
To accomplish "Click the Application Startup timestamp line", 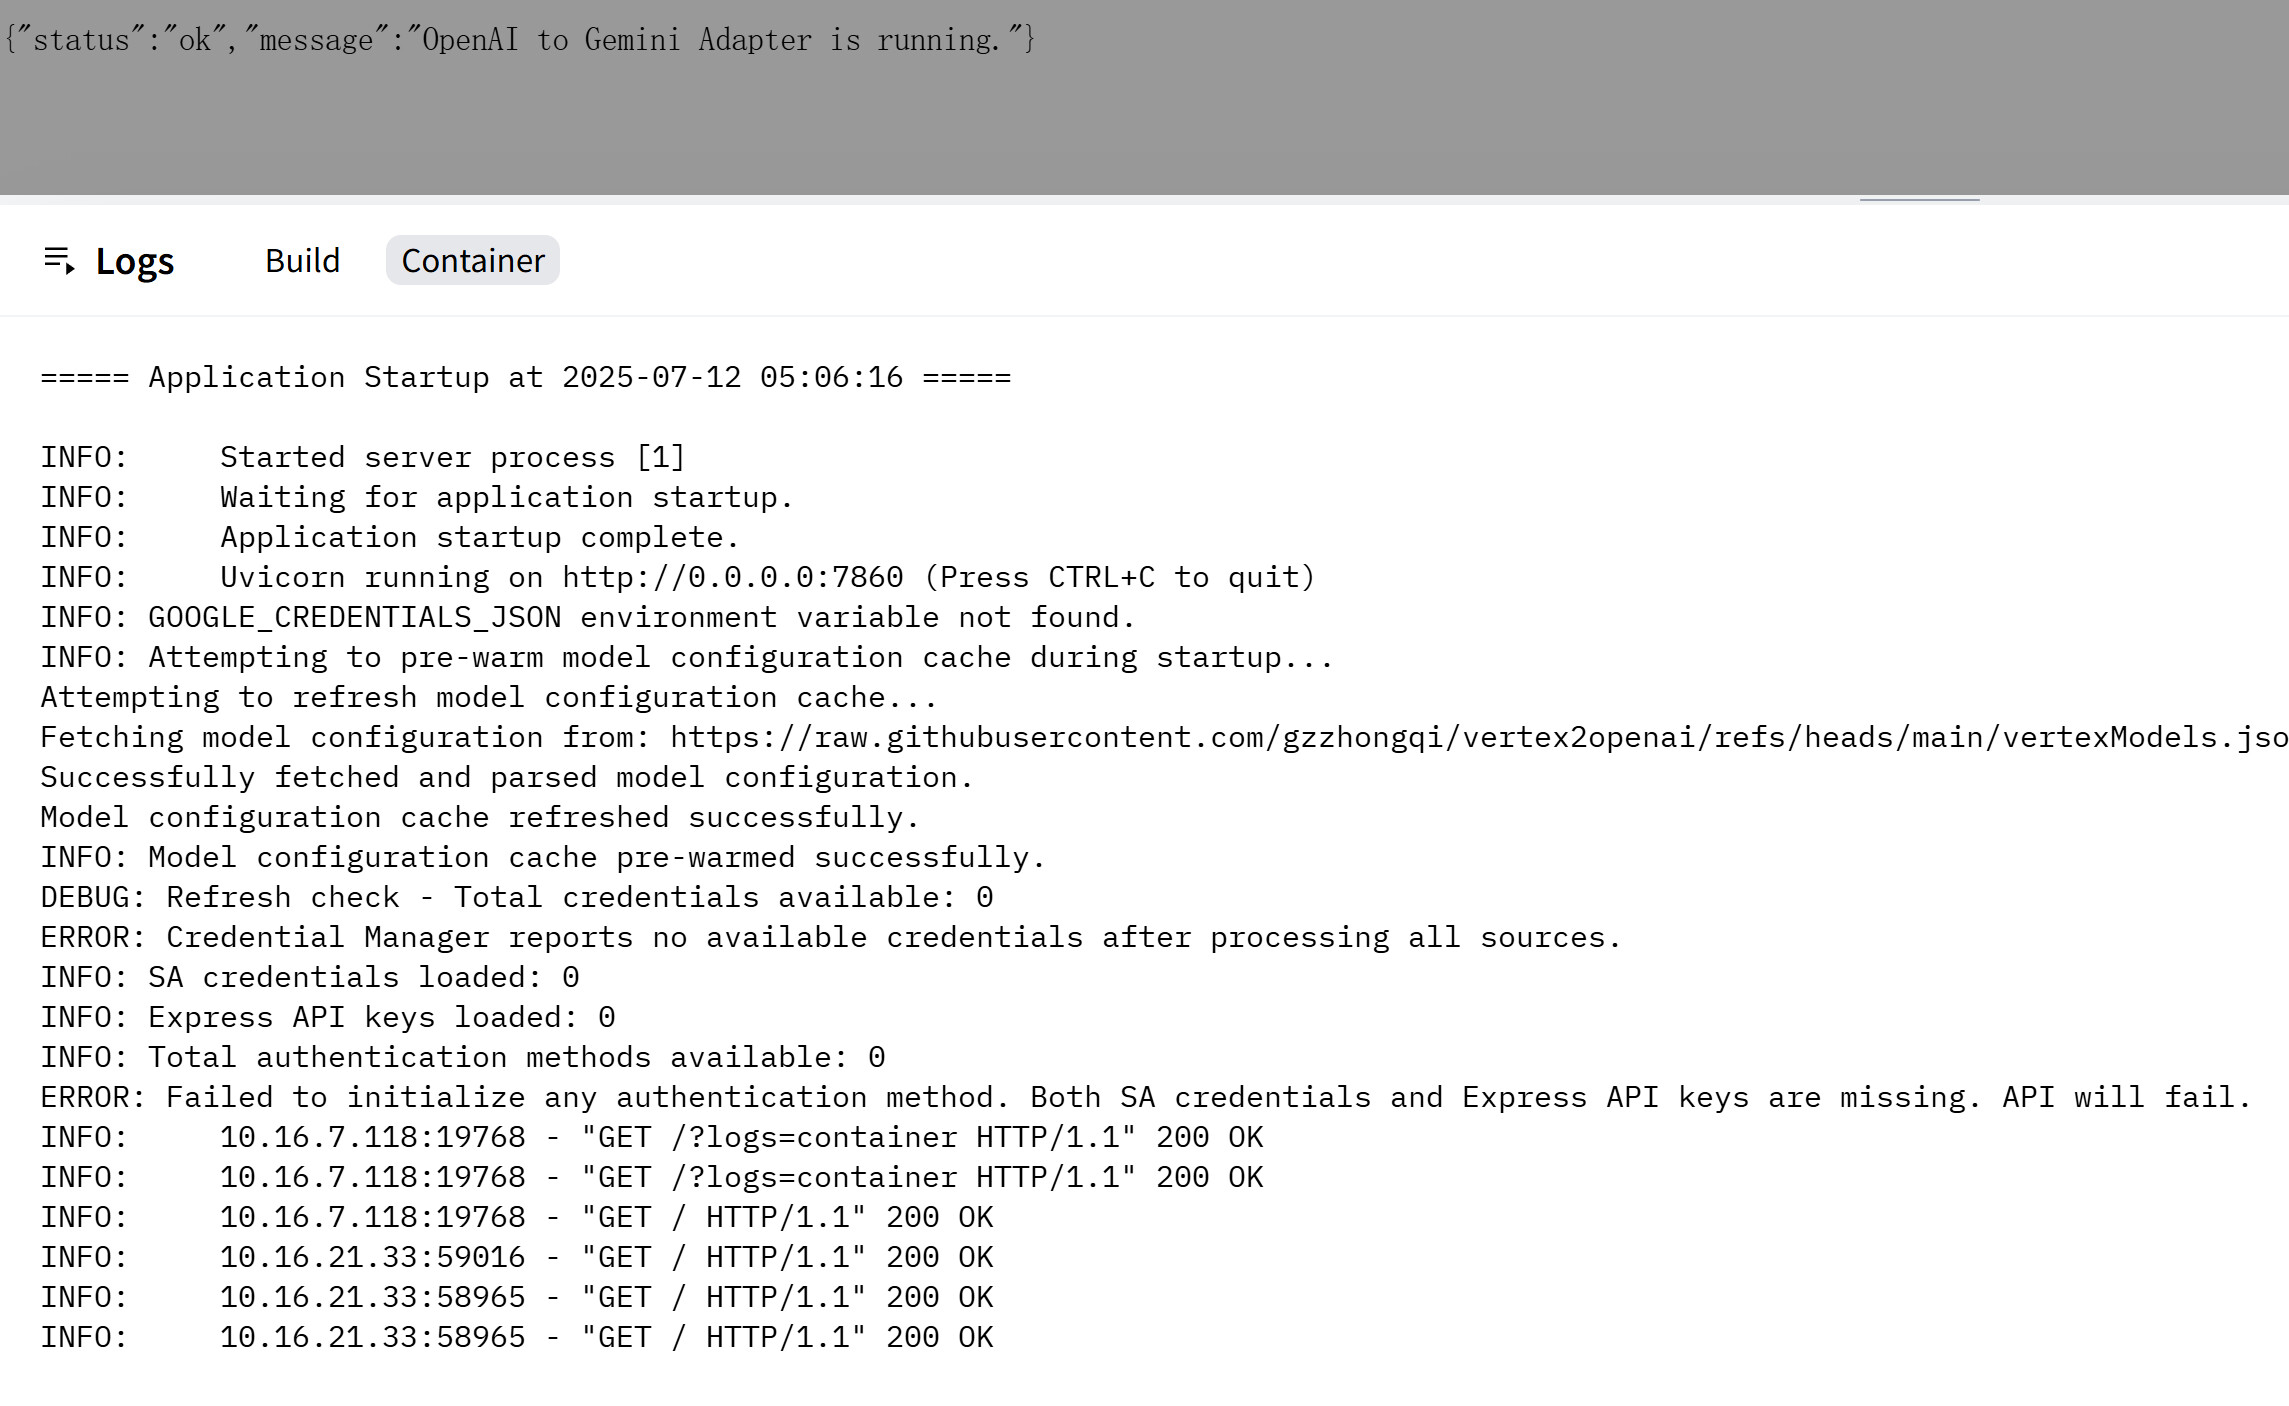I will click(526, 378).
